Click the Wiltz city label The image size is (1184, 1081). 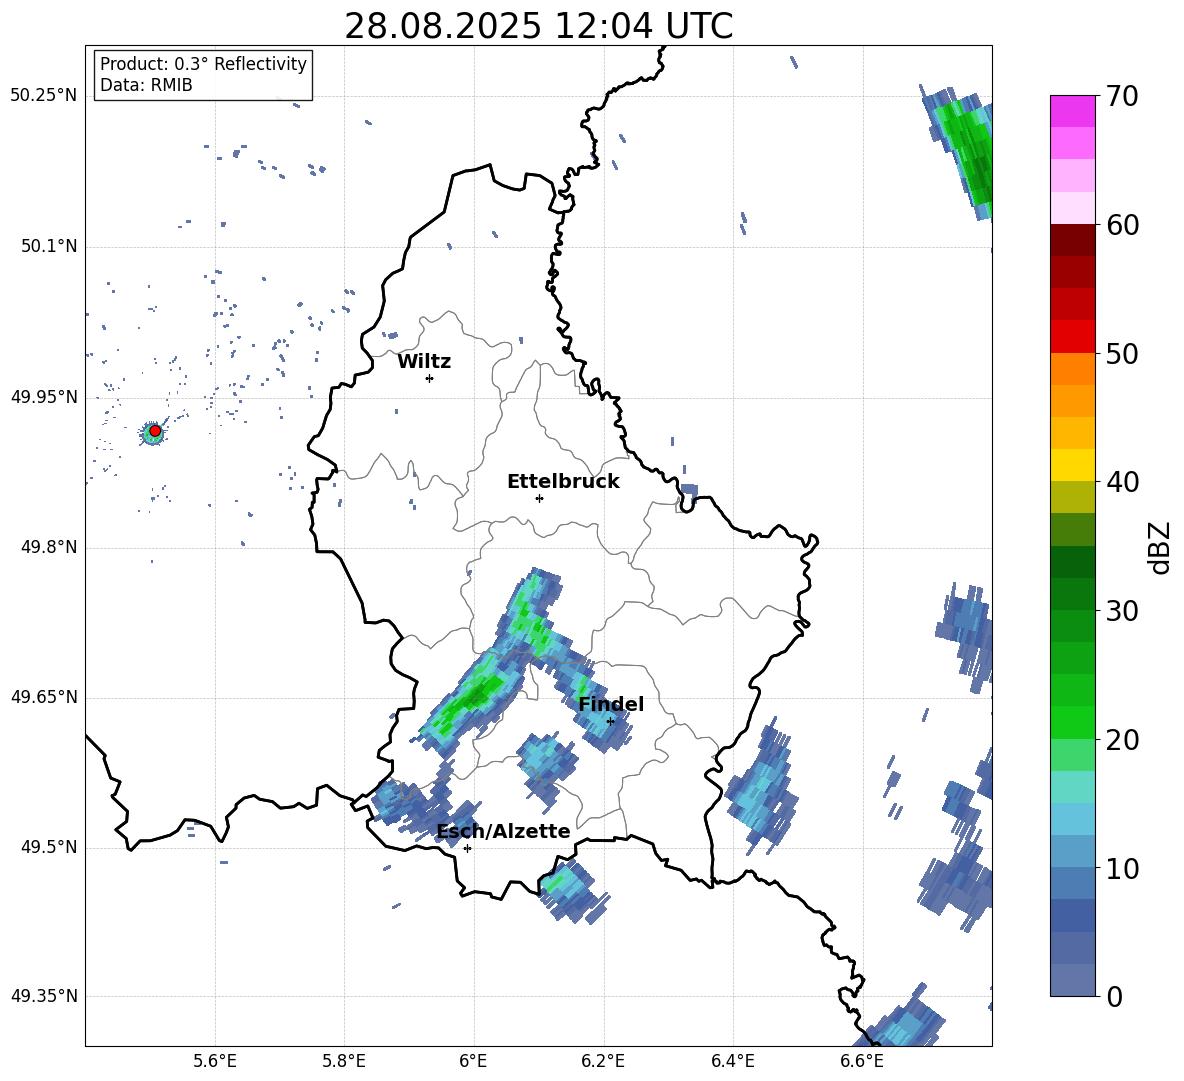coord(424,362)
